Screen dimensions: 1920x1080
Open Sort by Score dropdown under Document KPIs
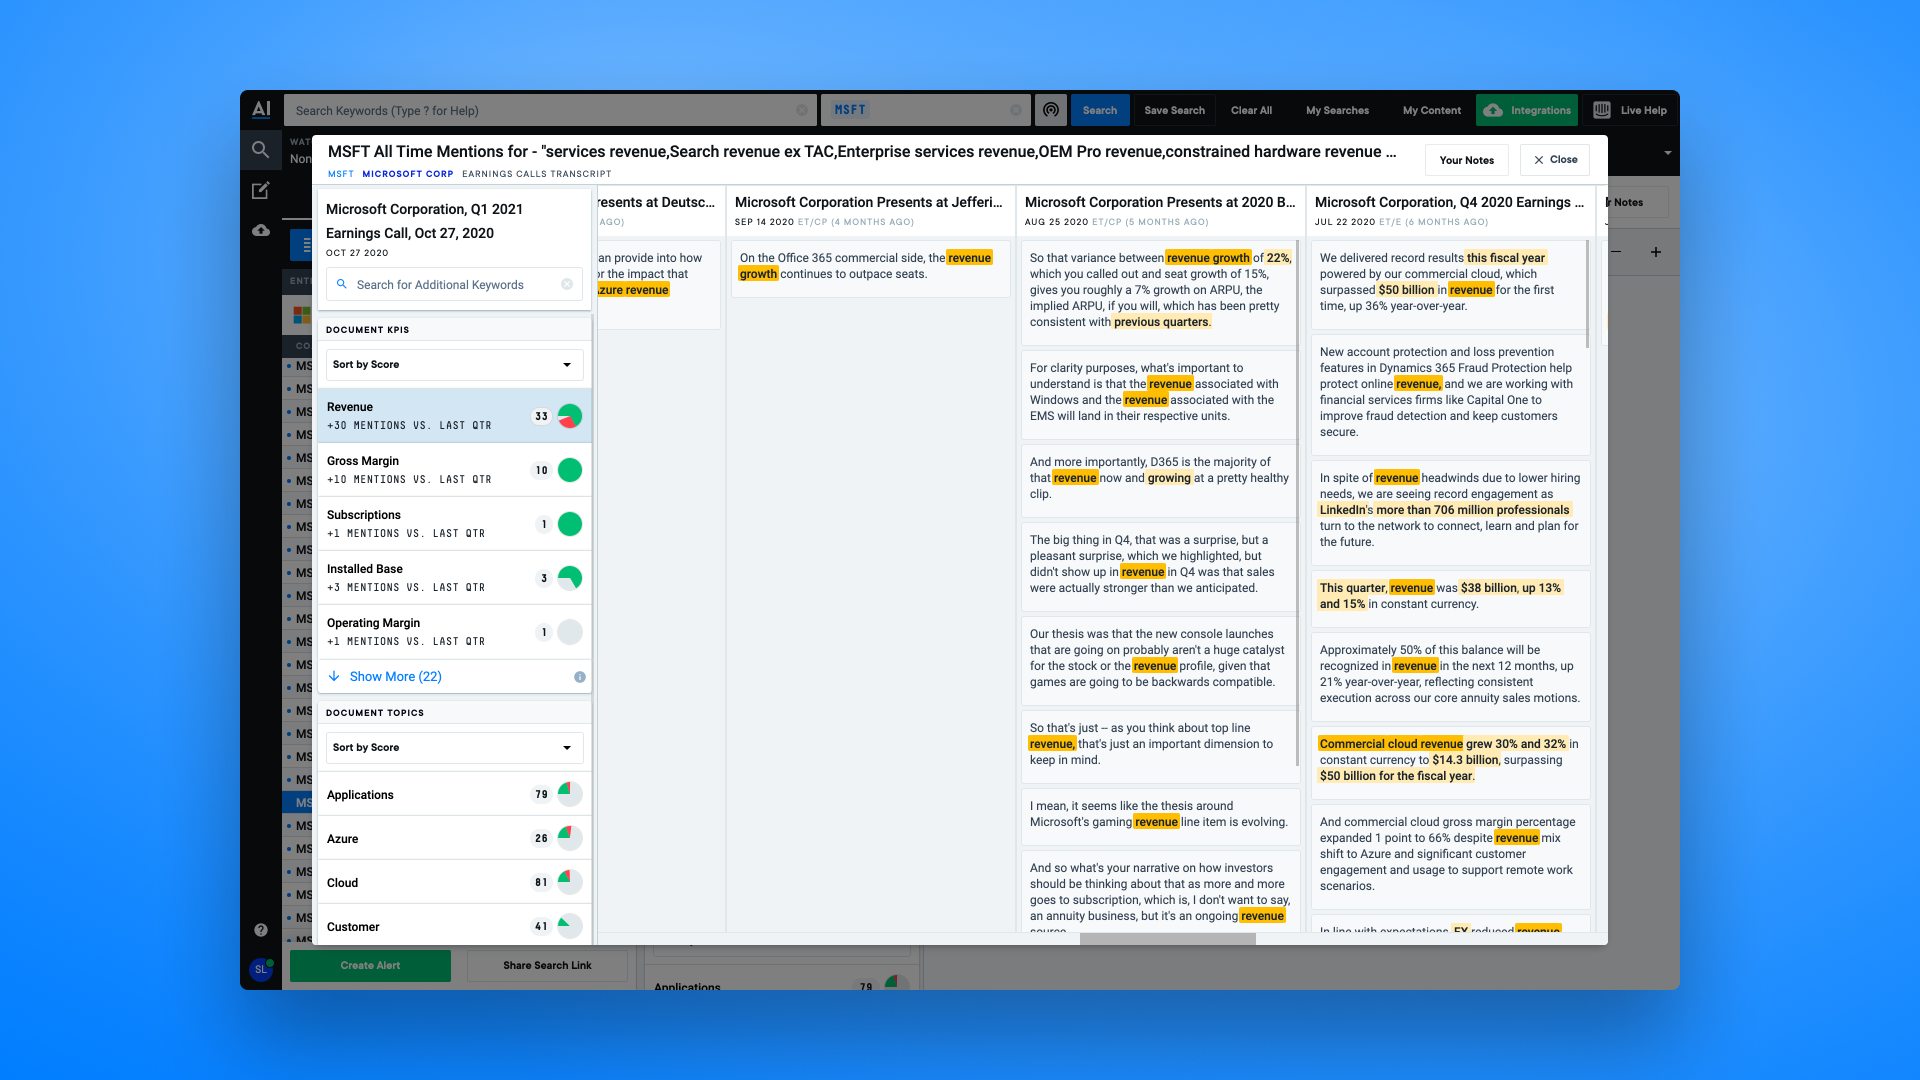point(454,365)
